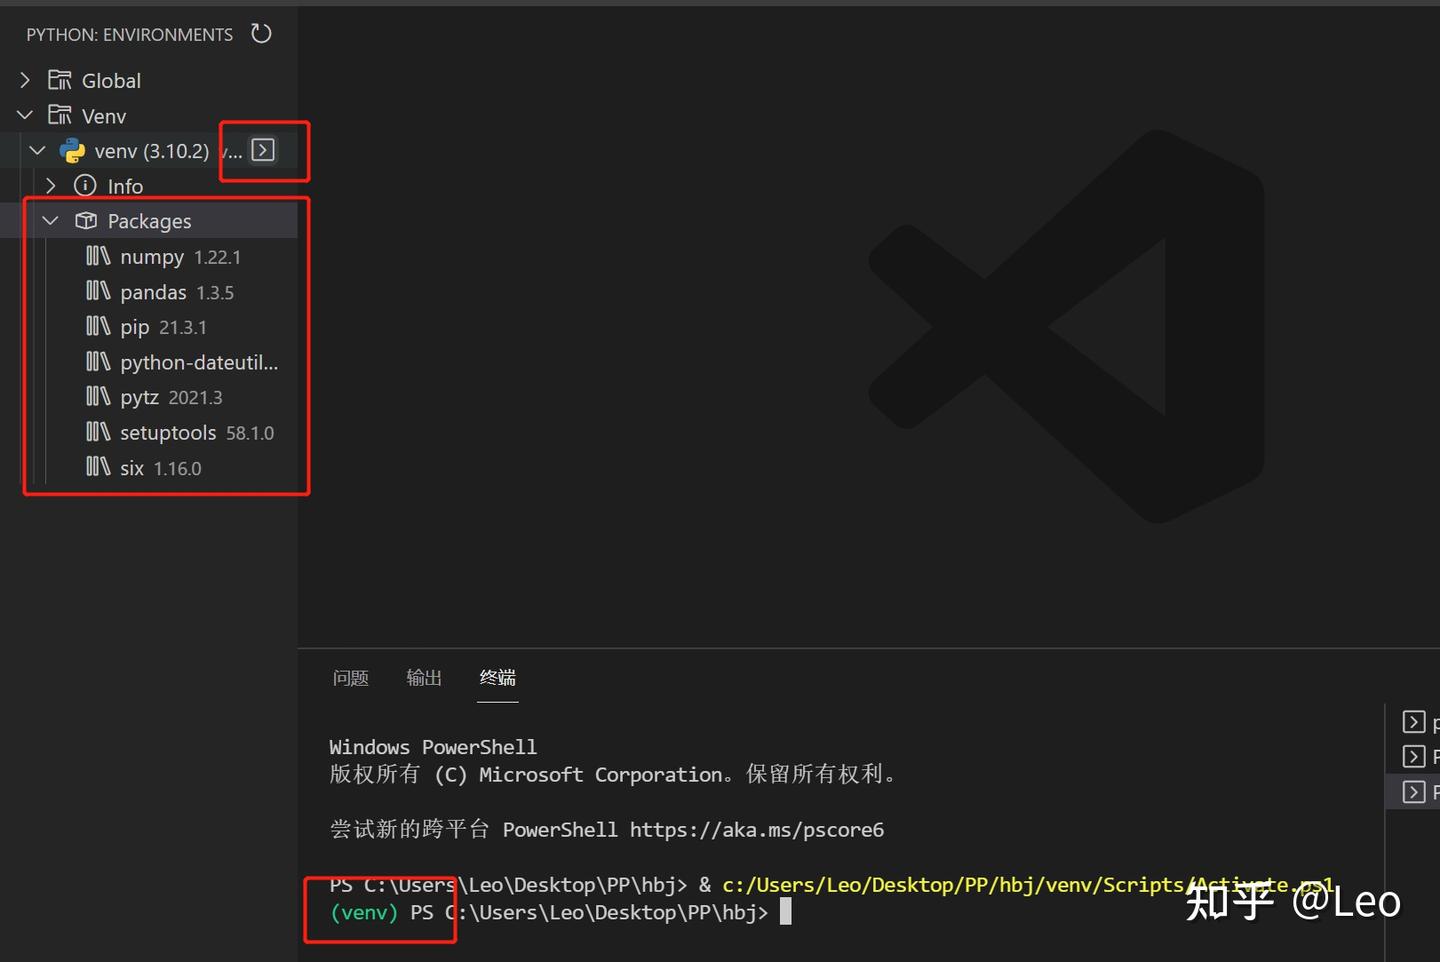The height and width of the screenshot is (962, 1440).
Task: Select the Packages box icon
Action: pyautogui.click(x=85, y=220)
